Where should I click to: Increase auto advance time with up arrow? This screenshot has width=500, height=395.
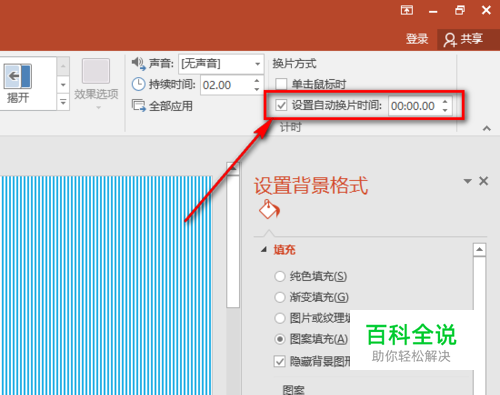[x=445, y=102]
